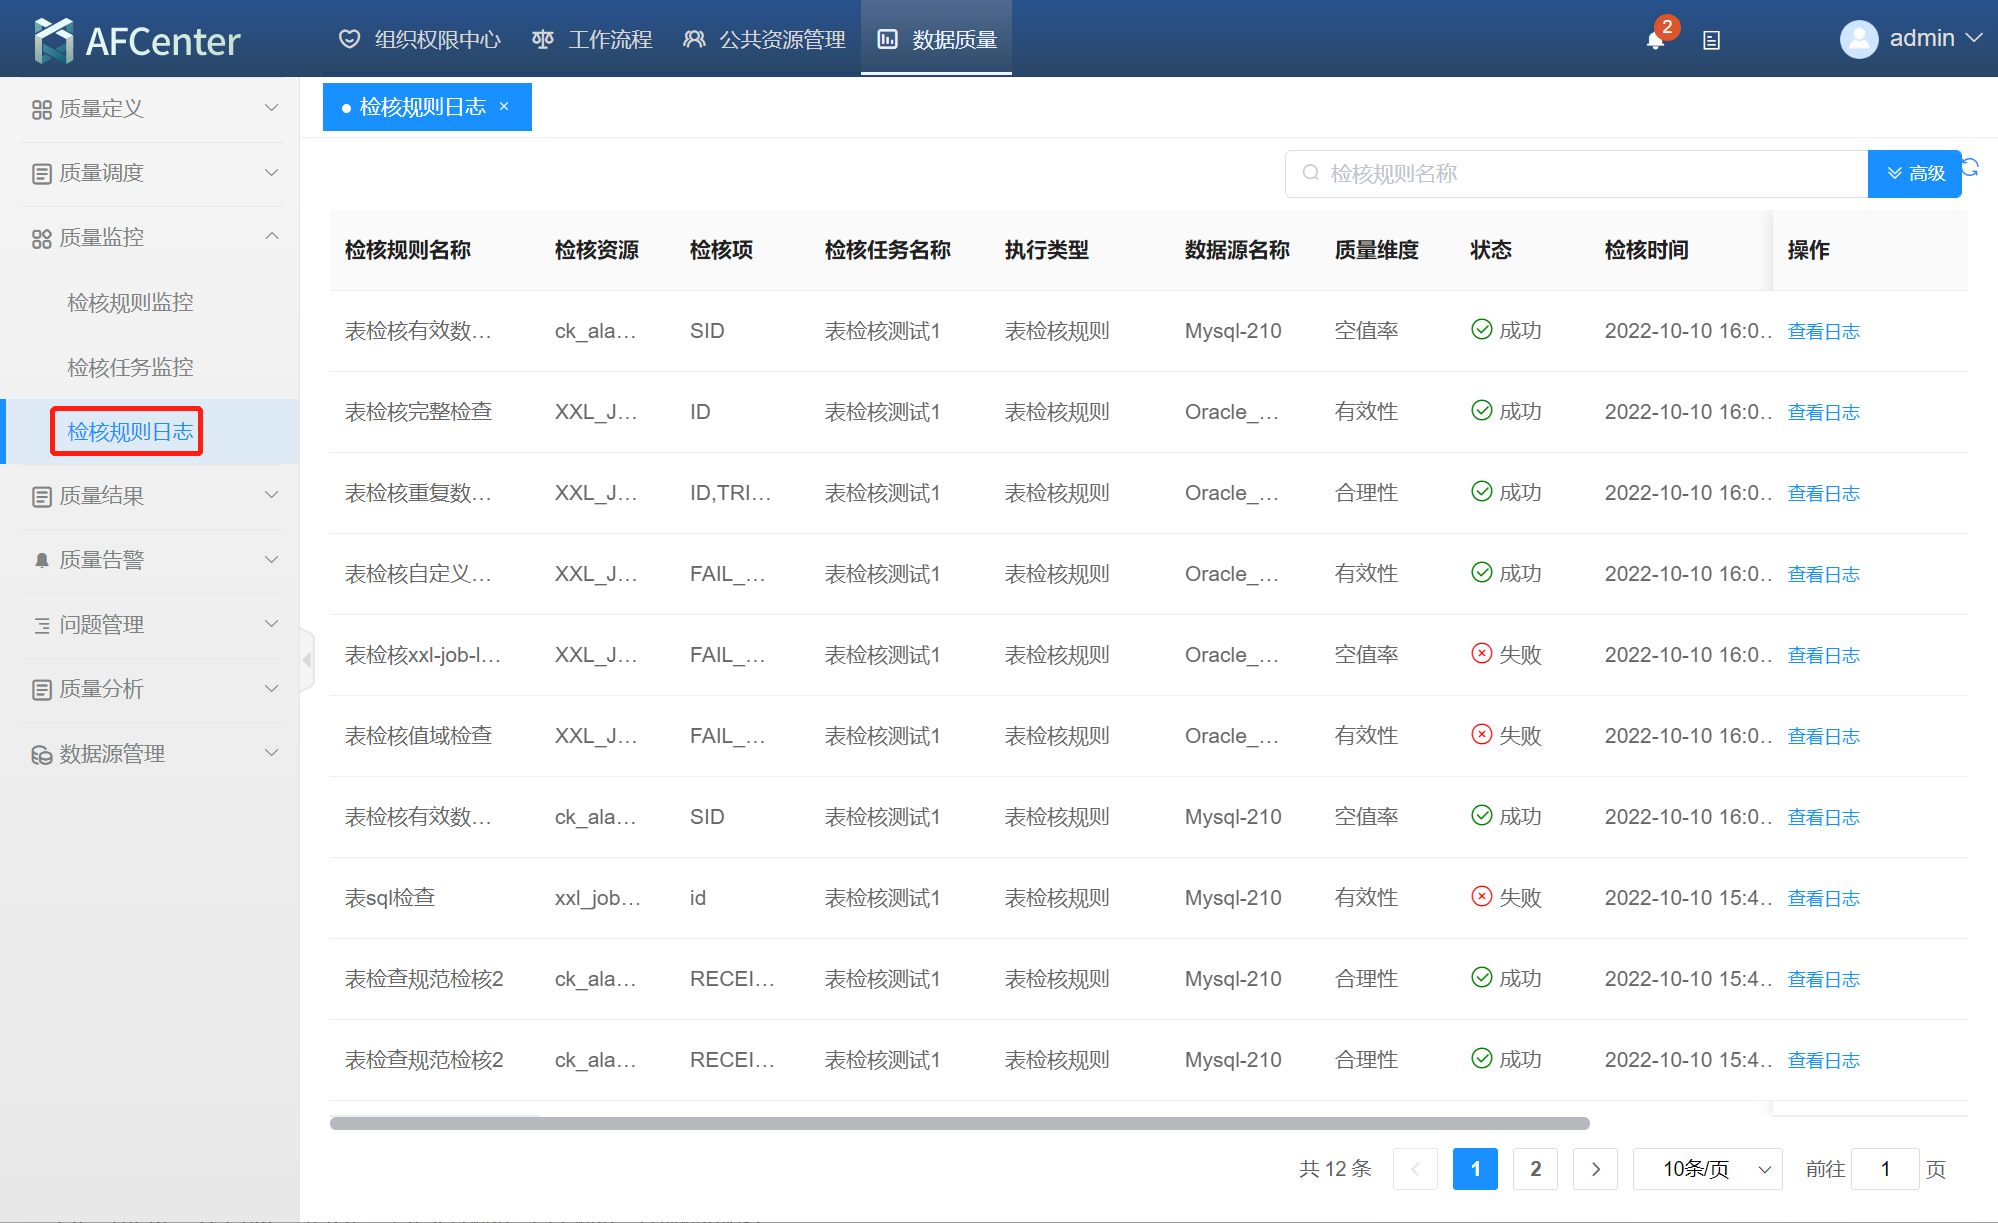Click the refresh icon beside advanced search

[1971, 167]
